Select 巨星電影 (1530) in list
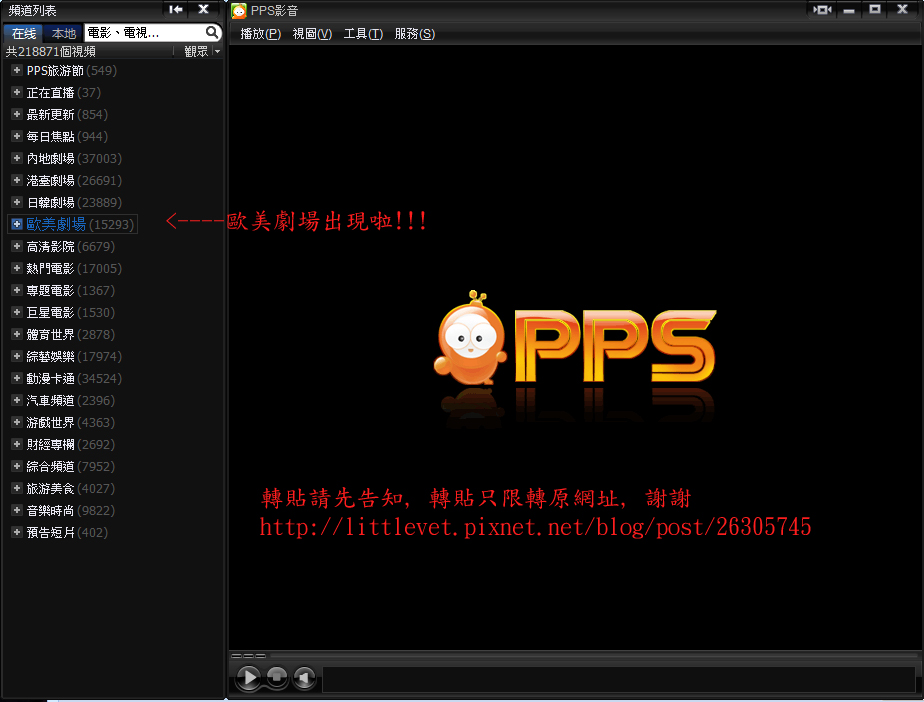Screen dimensions: 924x702 (x=71, y=312)
